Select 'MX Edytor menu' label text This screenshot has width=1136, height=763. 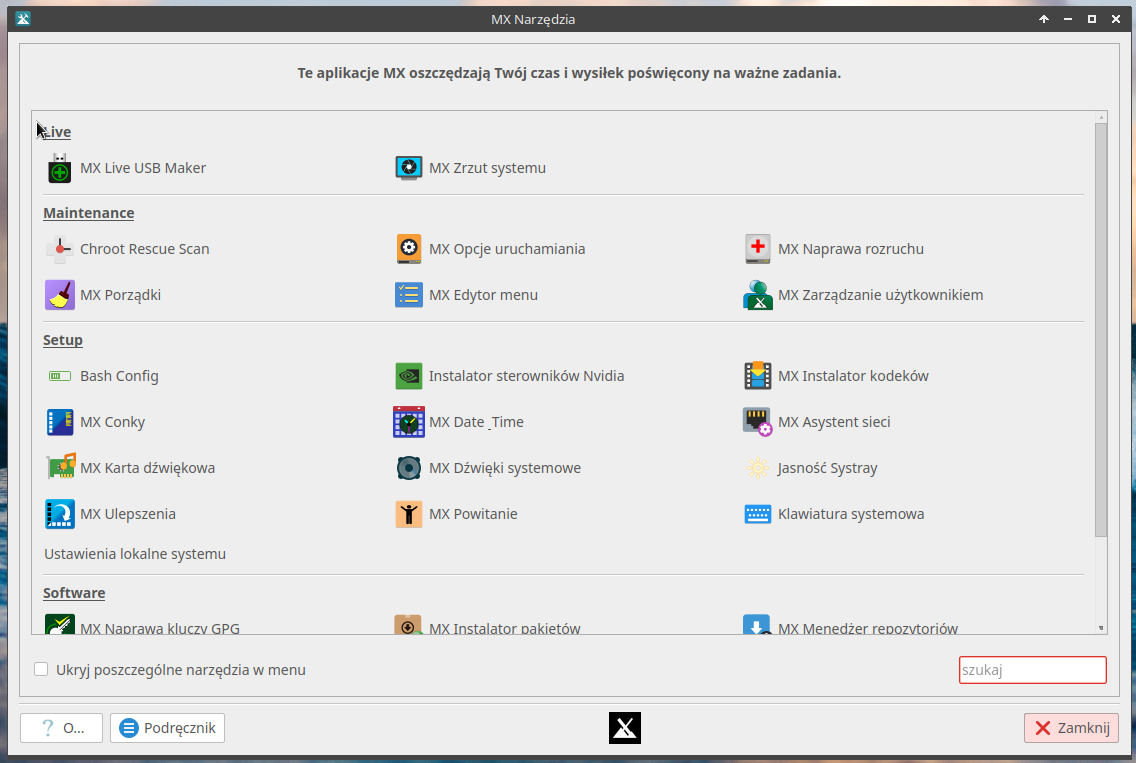pyautogui.click(x=483, y=295)
